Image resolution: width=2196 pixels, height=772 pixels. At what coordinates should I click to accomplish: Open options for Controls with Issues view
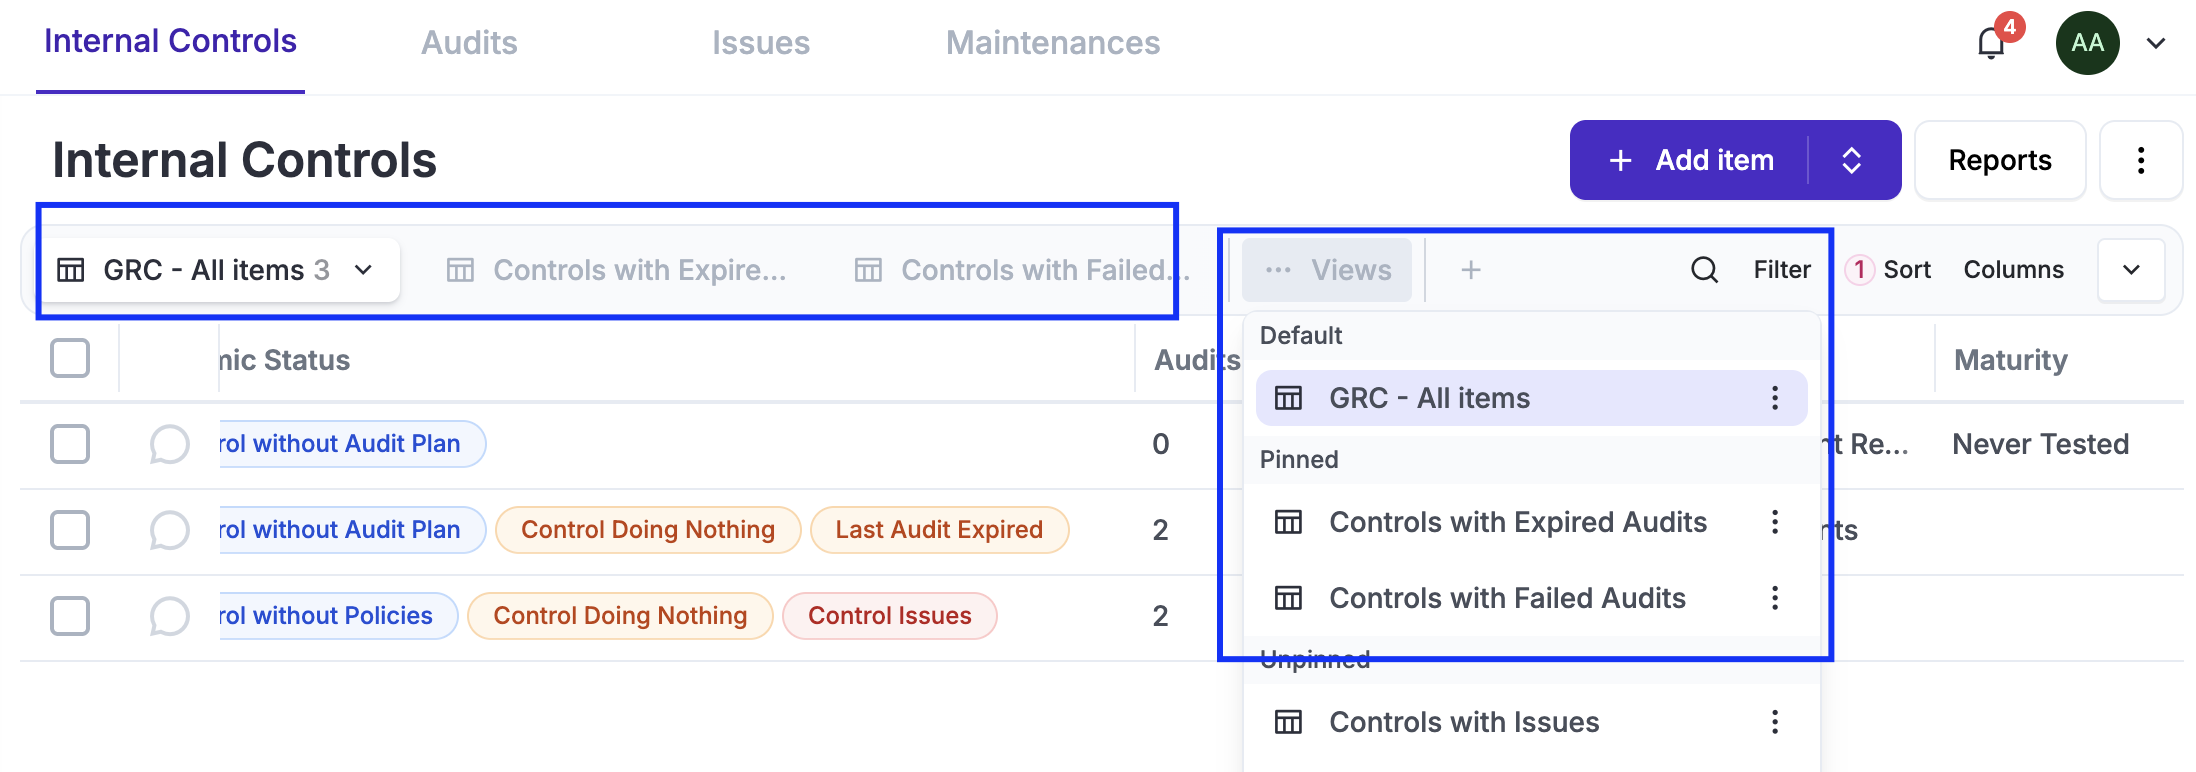pyautogui.click(x=1775, y=722)
